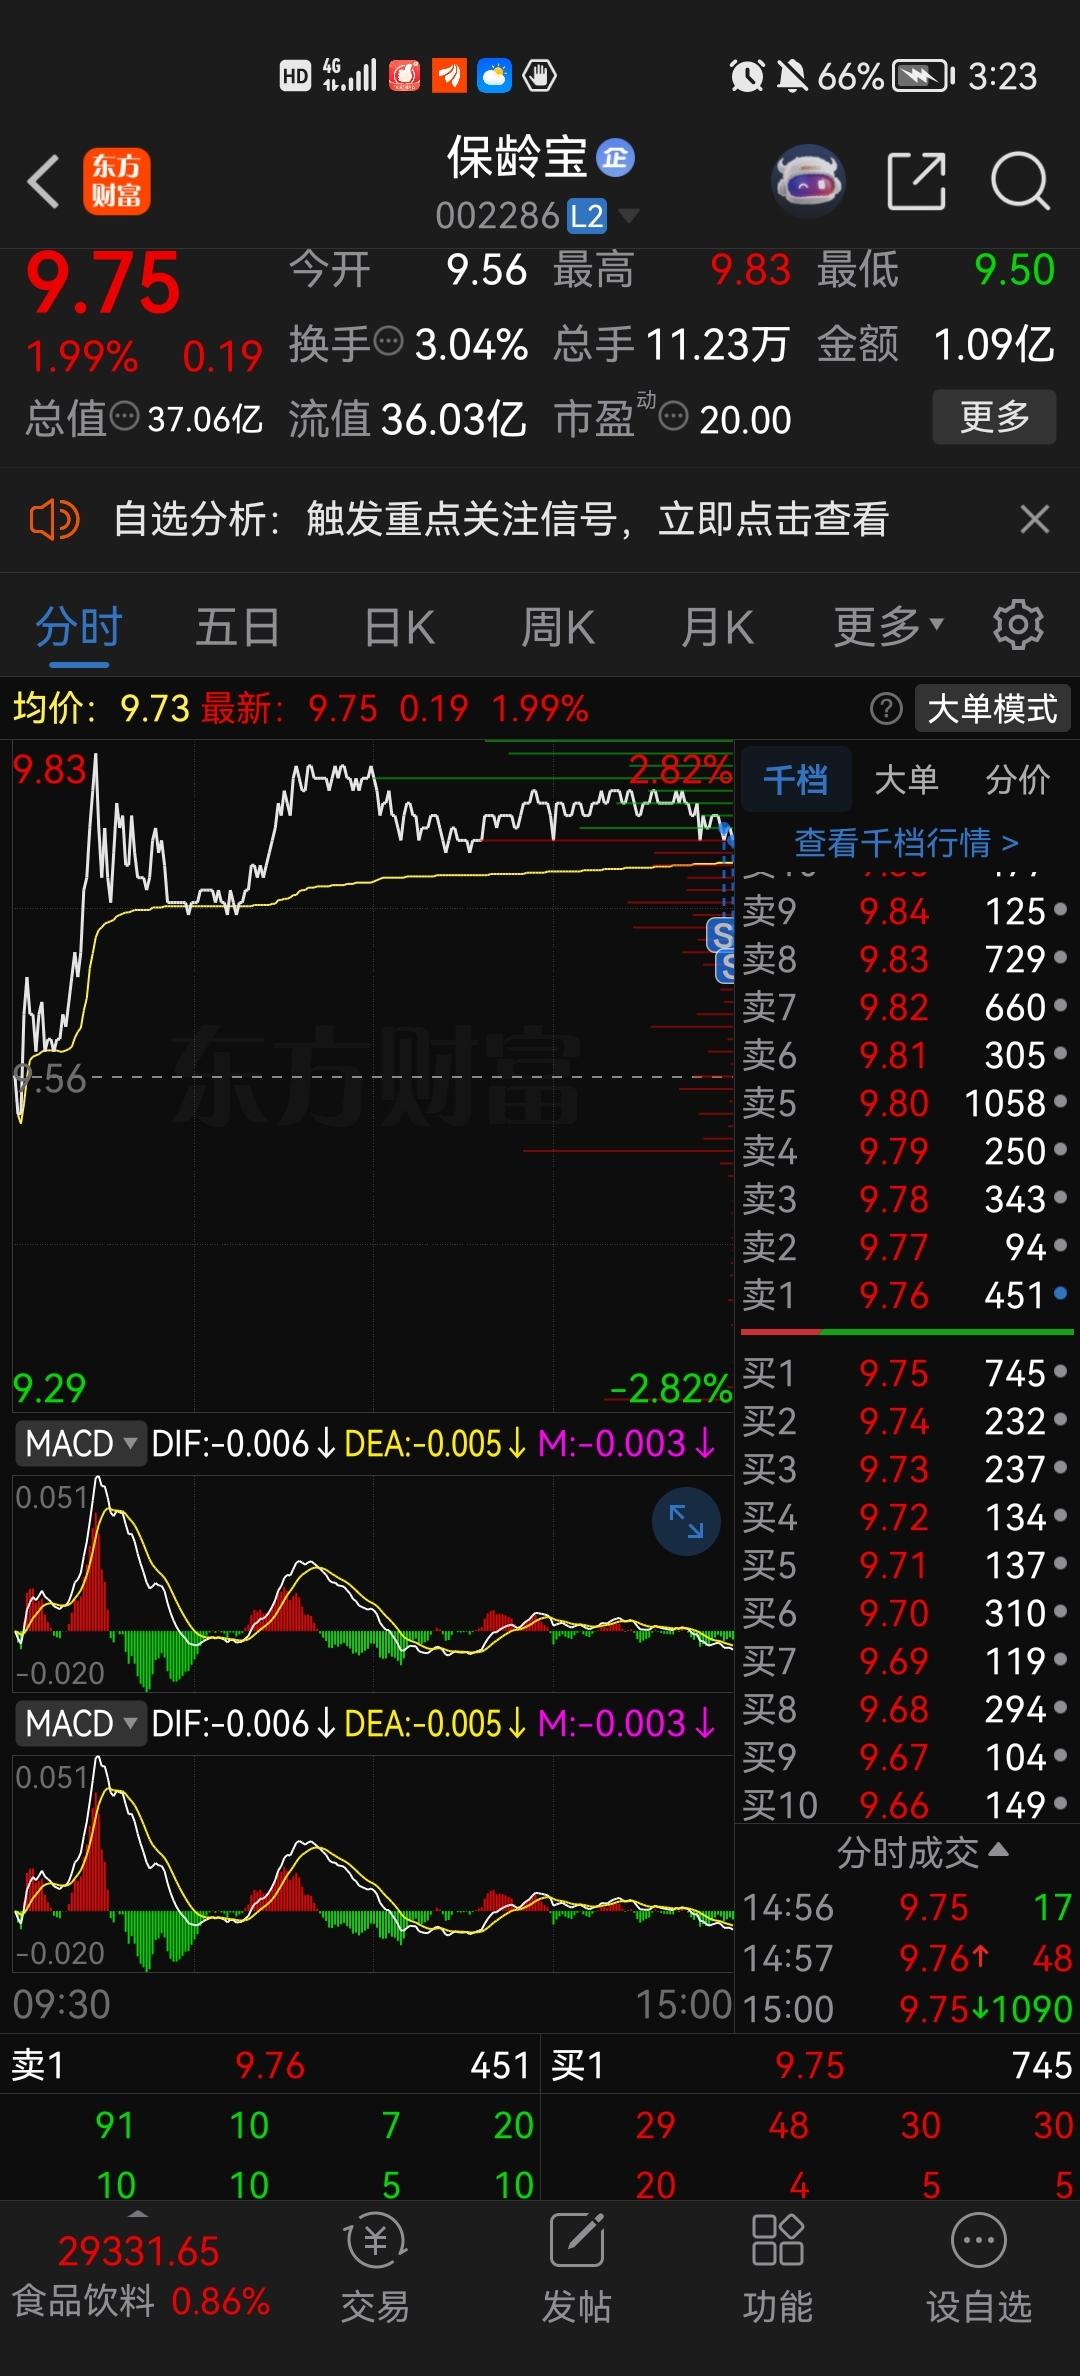Select the 分价 tab
The image size is (1080, 2376).
[1017, 779]
